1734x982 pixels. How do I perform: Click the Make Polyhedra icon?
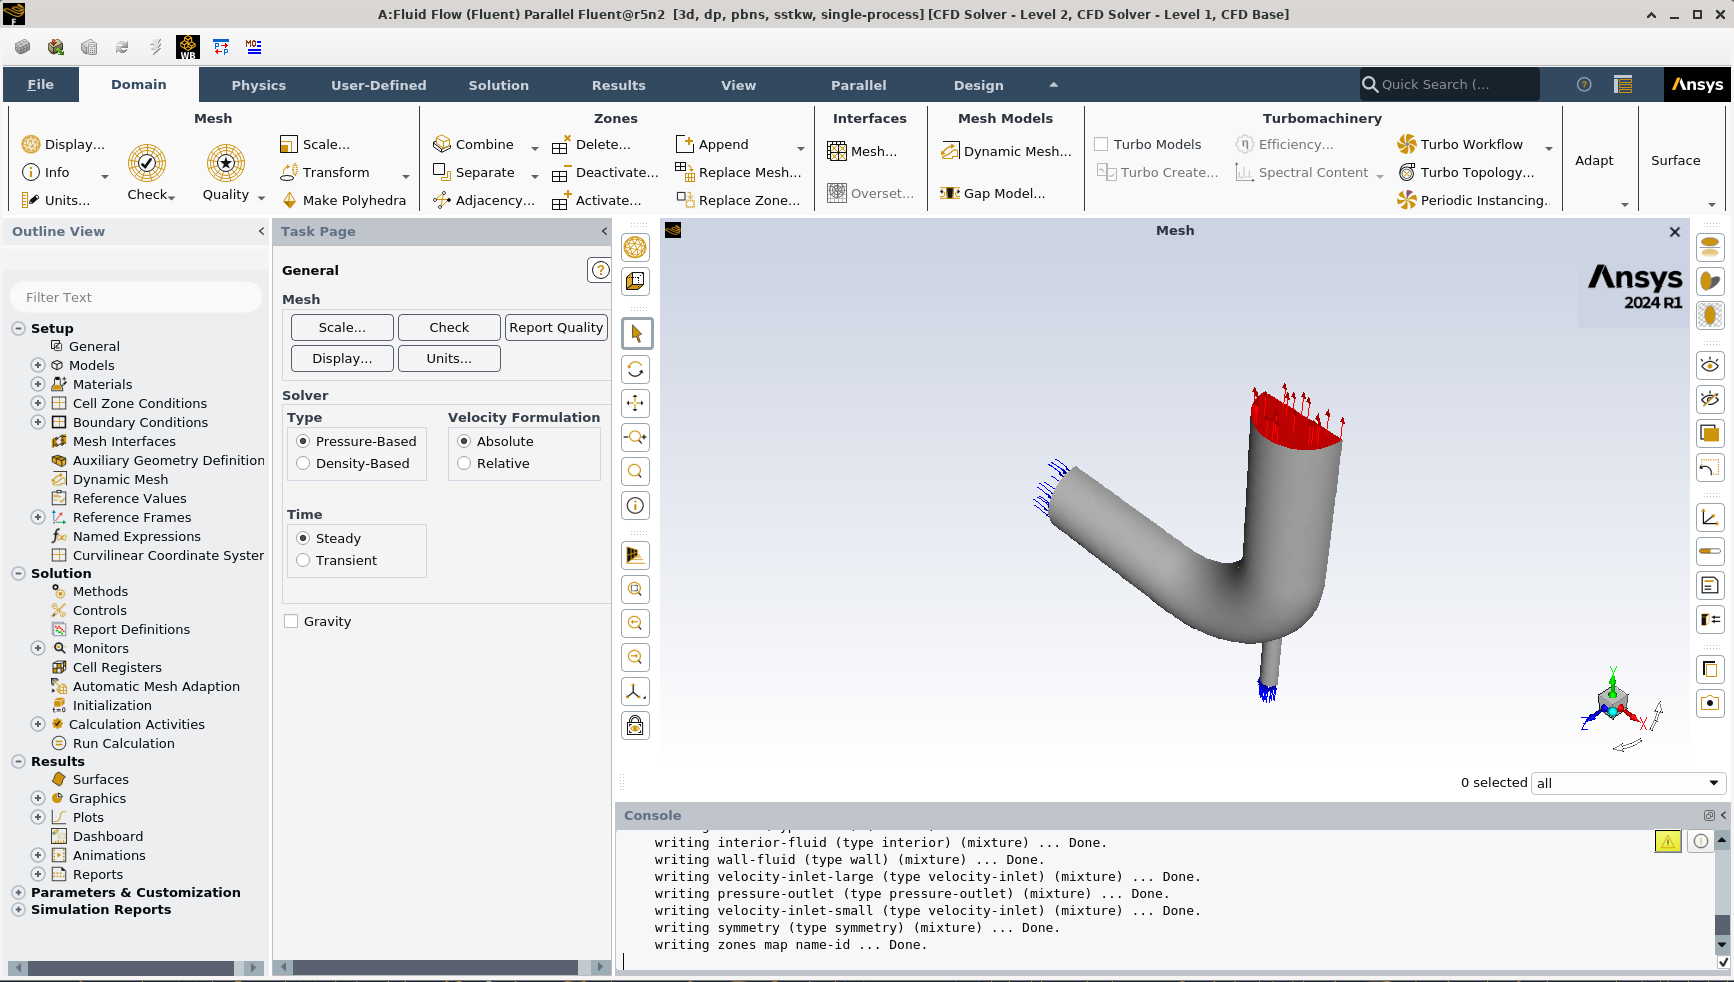(x=290, y=200)
